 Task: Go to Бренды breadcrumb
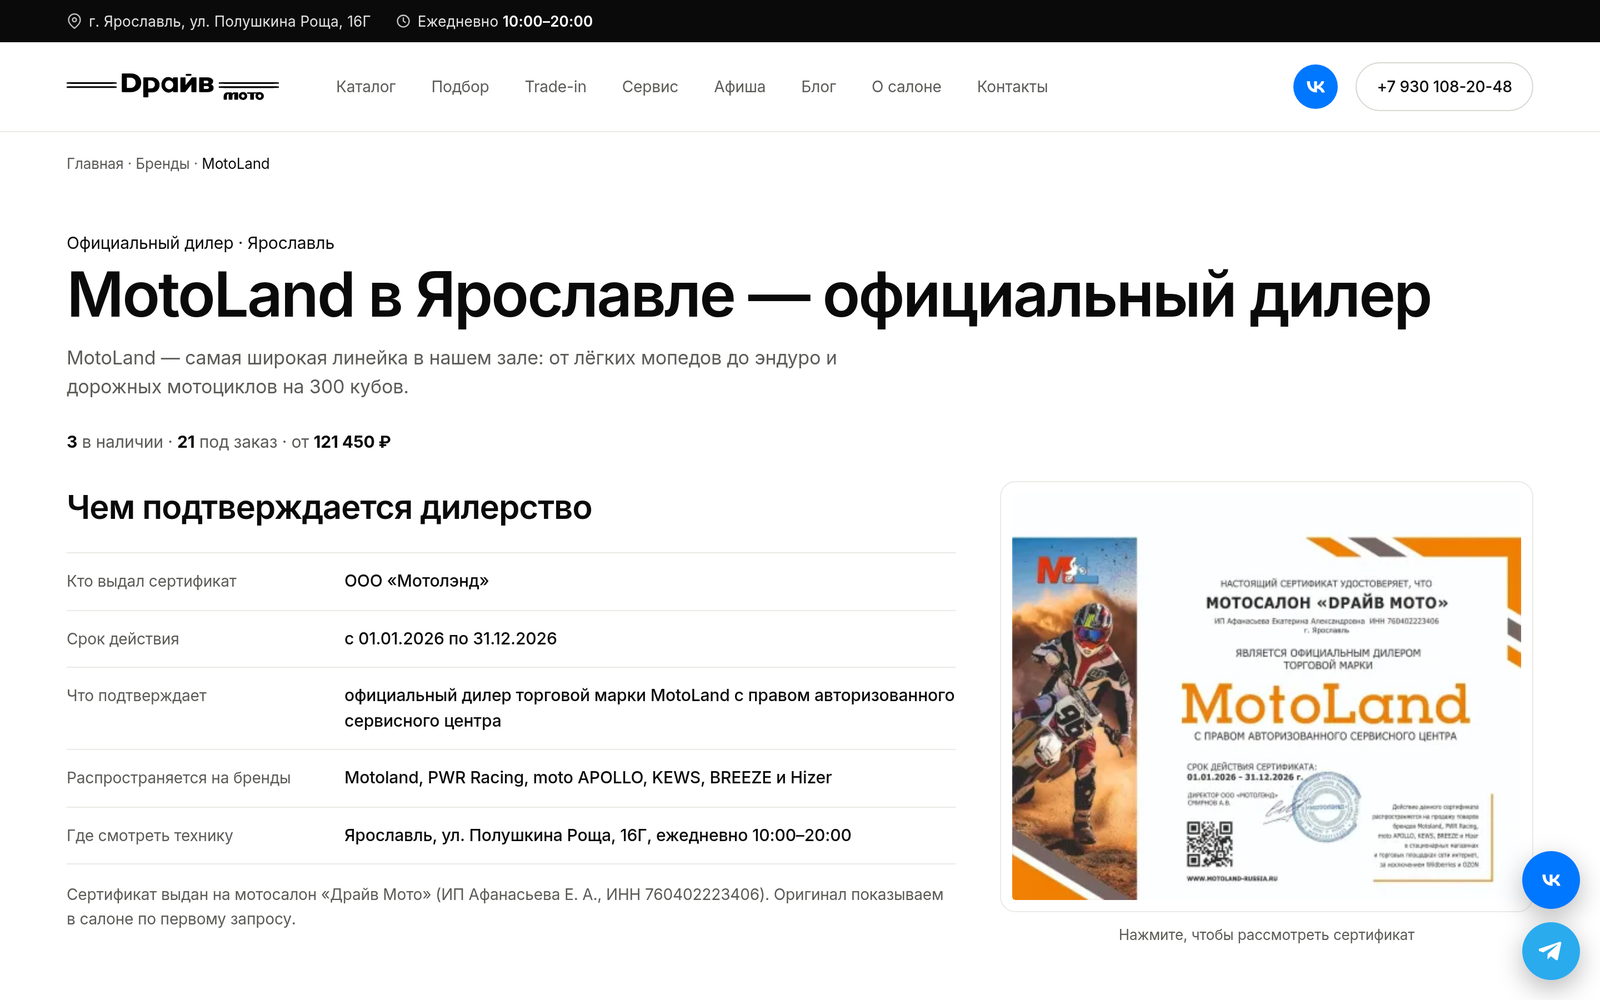point(162,164)
